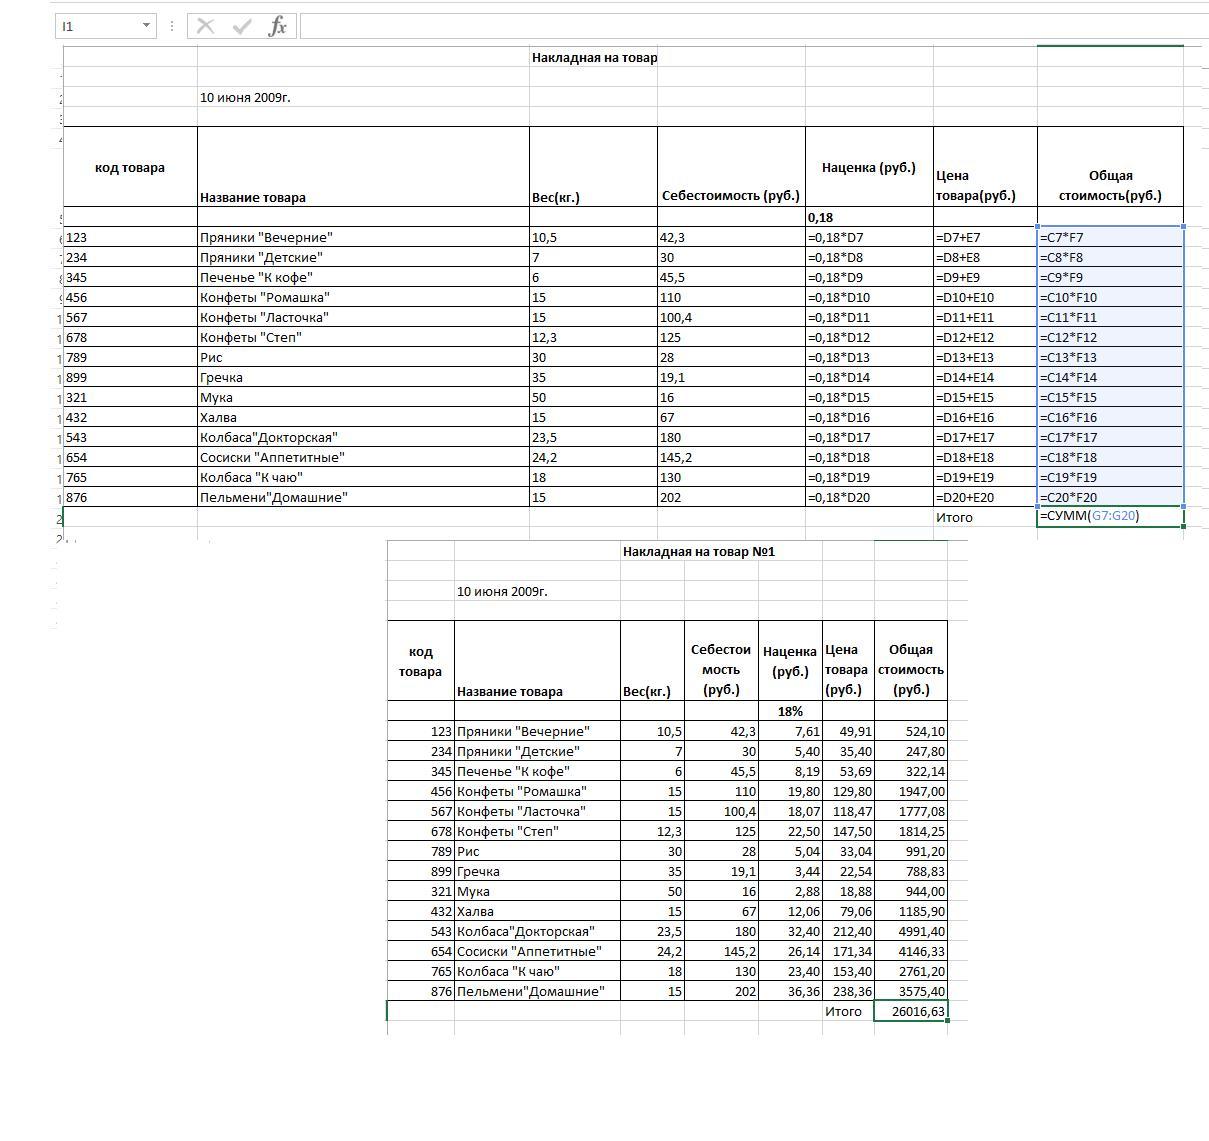Viewport: 1209px width, 1141px height.
Task: Open the Name Box dropdown arrow
Action: click(146, 26)
